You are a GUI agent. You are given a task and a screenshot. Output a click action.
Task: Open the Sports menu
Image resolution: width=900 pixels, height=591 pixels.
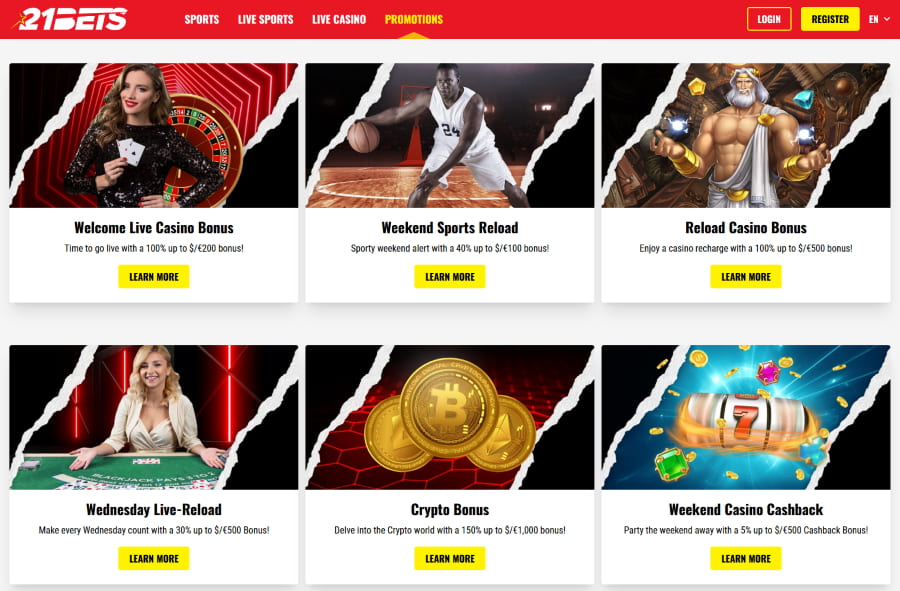201,20
